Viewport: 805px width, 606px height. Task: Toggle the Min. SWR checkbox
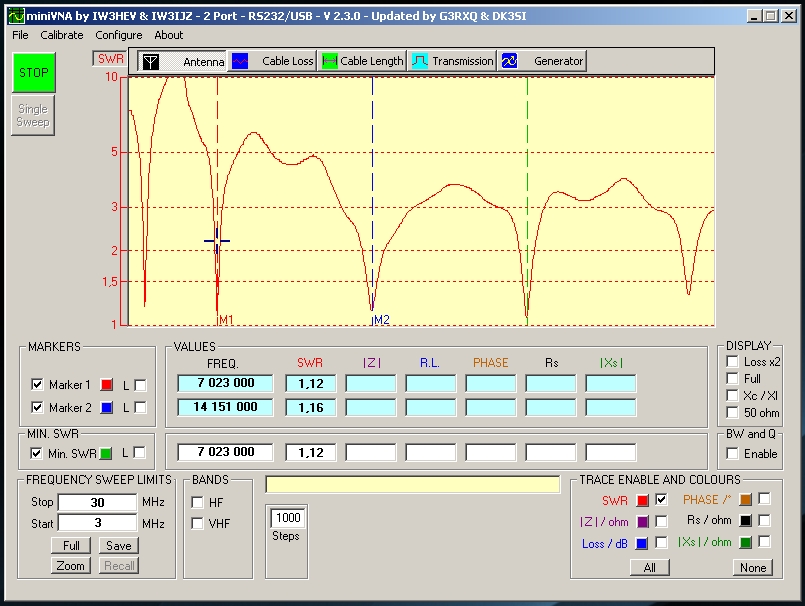tap(36, 453)
